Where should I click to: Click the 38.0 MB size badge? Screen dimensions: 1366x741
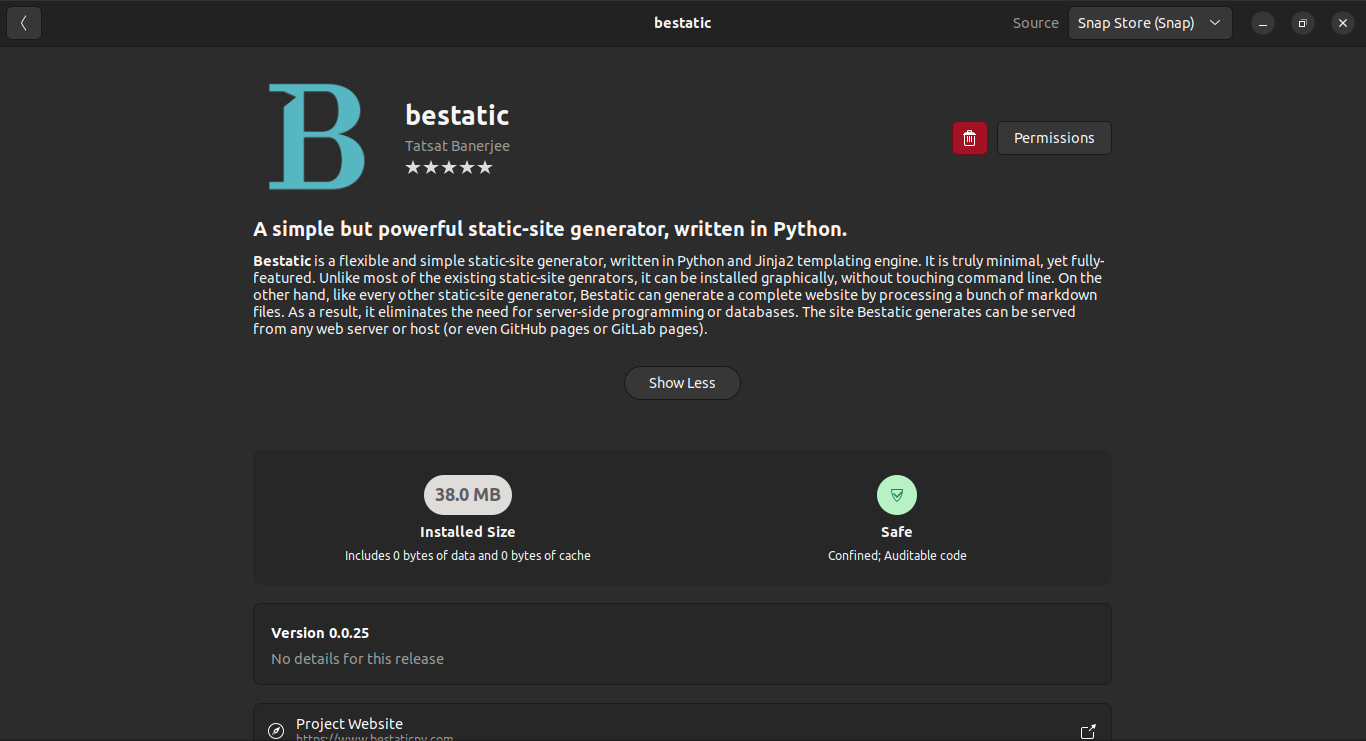(467, 494)
